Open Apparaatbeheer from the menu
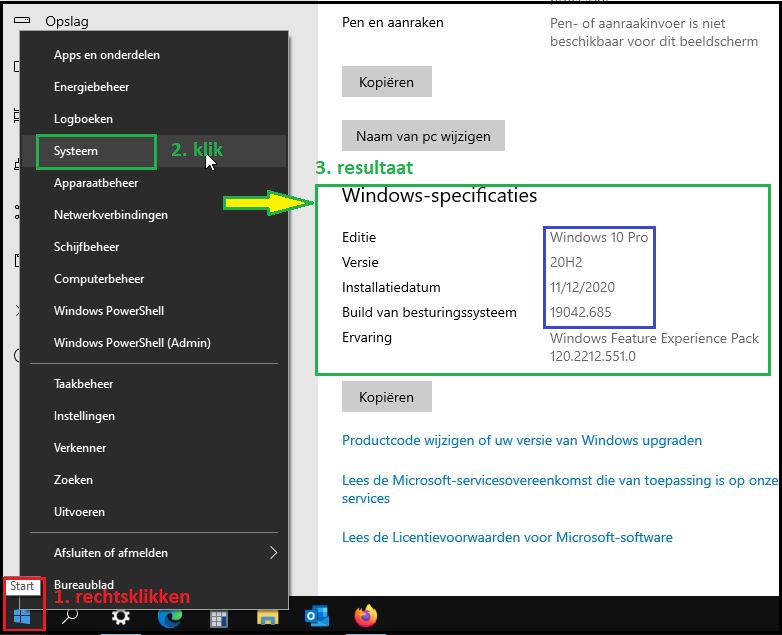 pyautogui.click(x=154, y=183)
